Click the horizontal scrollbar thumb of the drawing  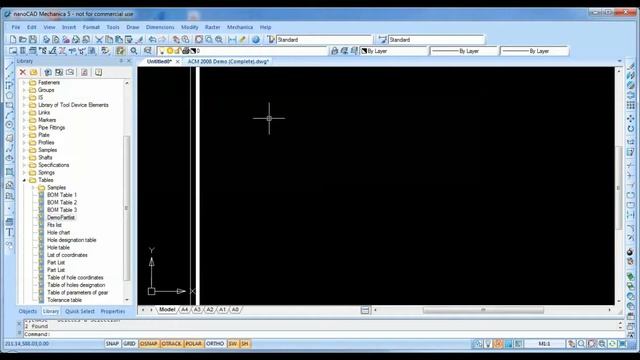483,310
